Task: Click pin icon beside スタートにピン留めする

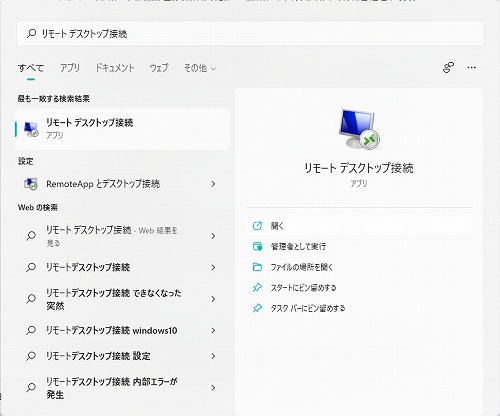Action: tap(257, 287)
